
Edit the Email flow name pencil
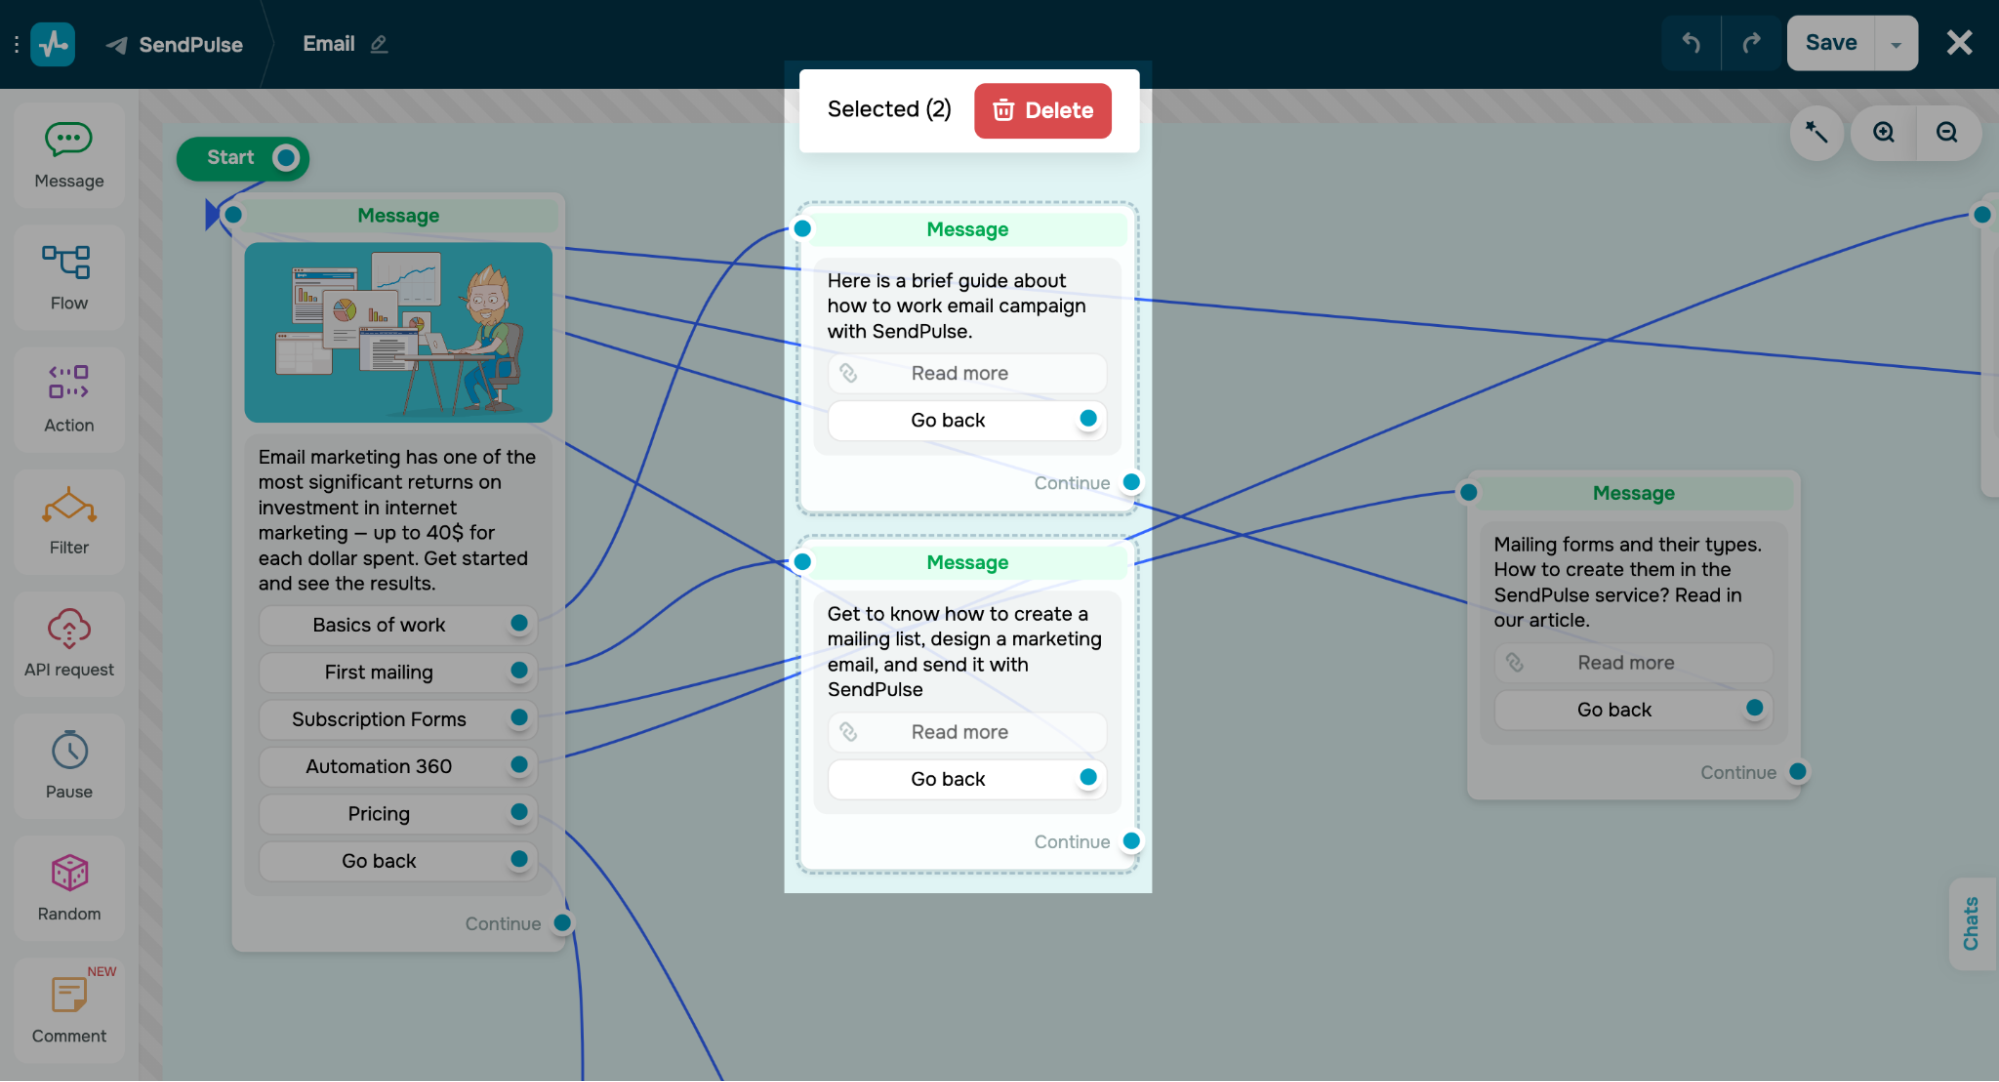pyautogui.click(x=379, y=44)
